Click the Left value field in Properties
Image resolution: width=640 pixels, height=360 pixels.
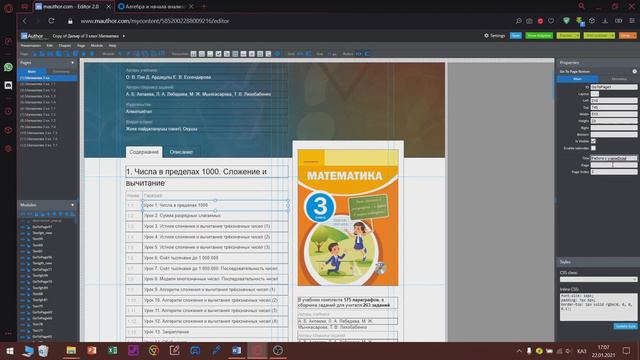point(613,100)
